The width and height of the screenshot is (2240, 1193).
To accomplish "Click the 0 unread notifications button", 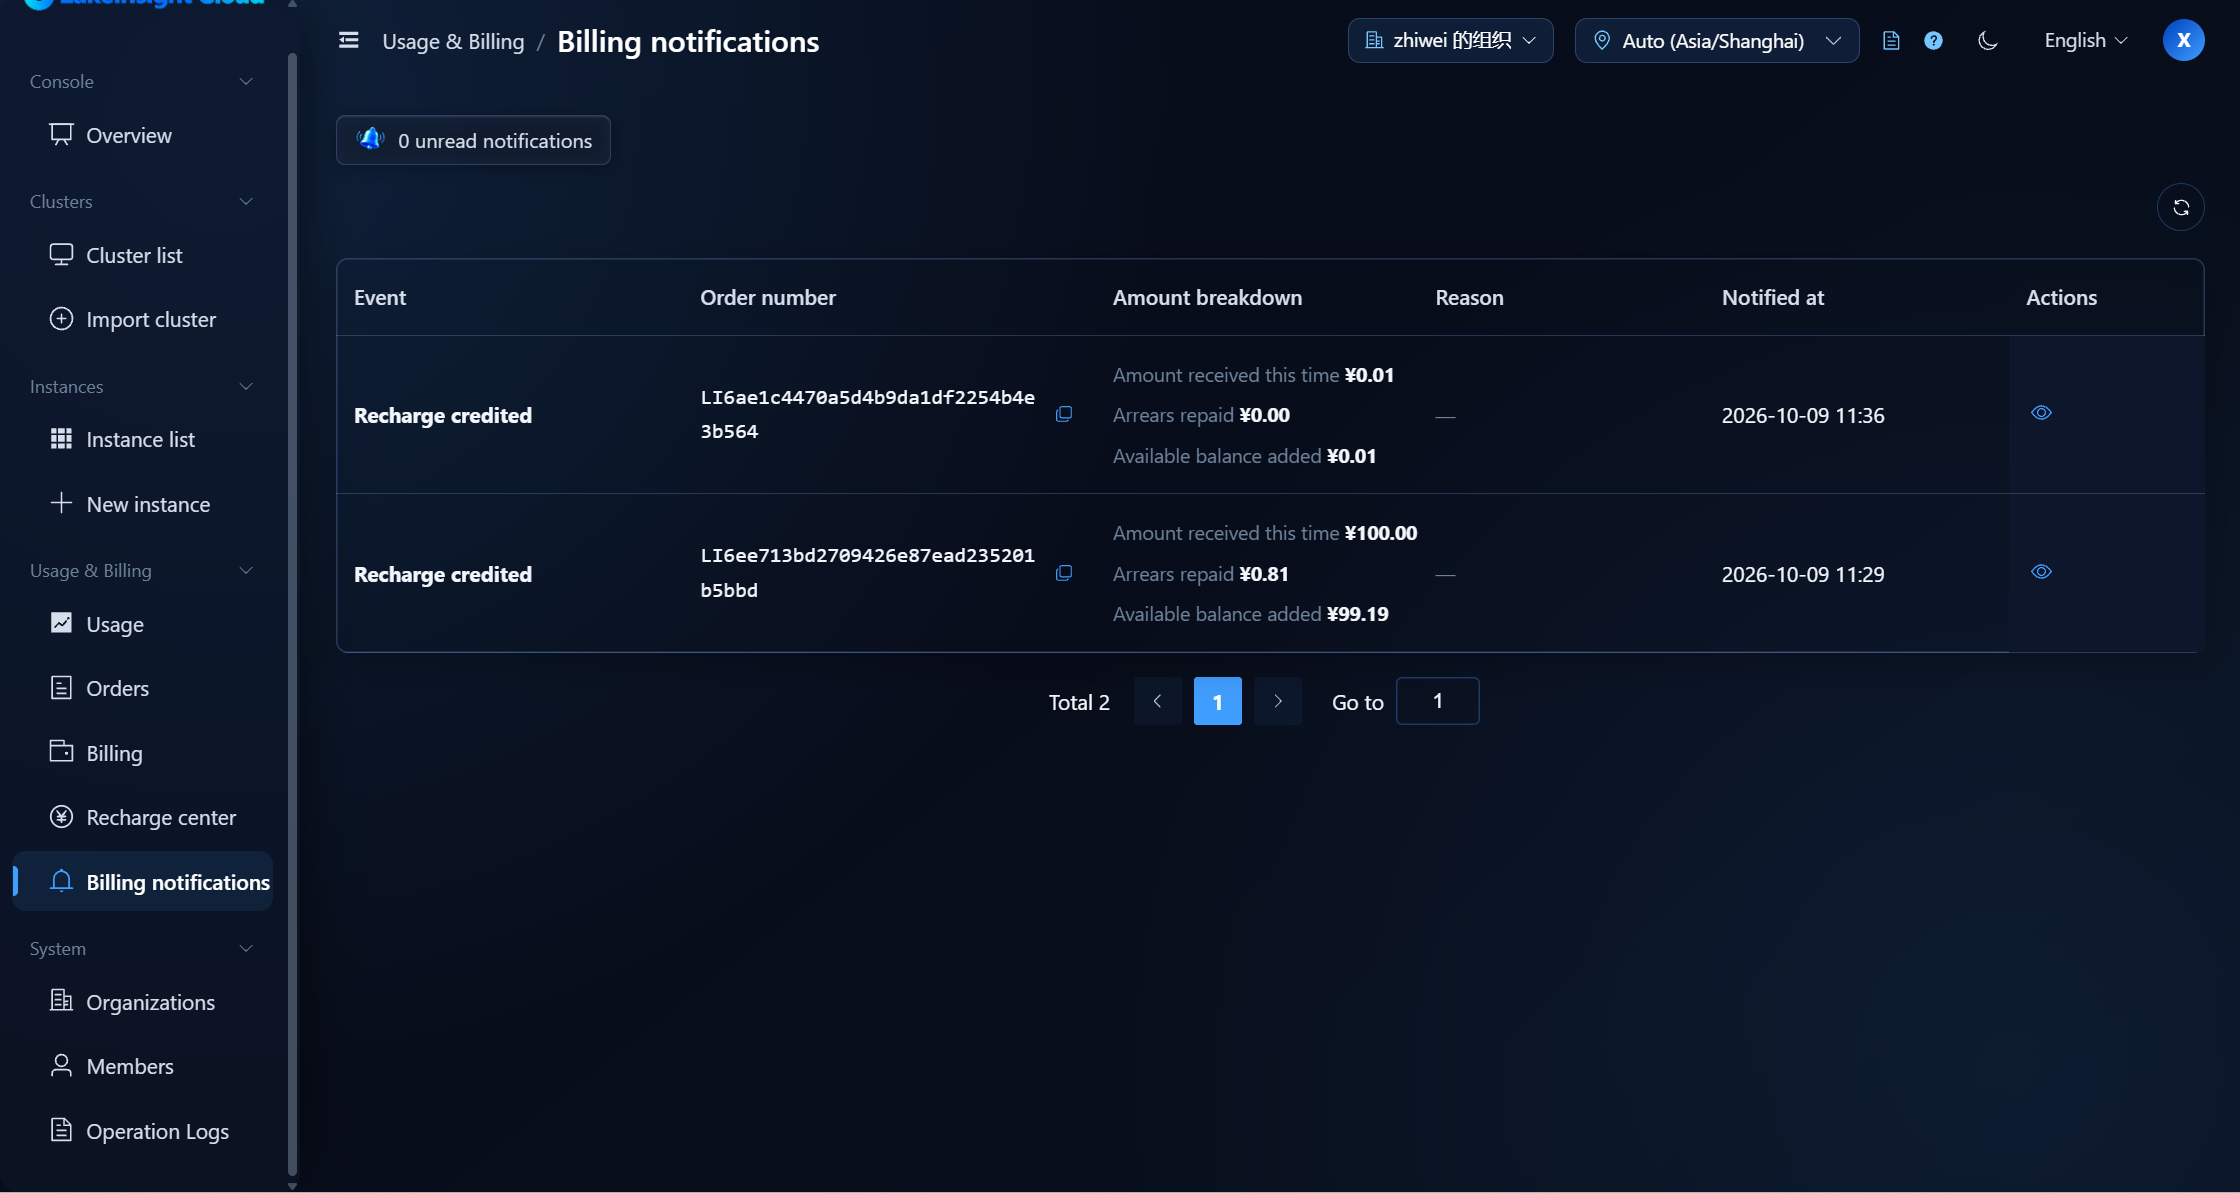I will point(473,140).
